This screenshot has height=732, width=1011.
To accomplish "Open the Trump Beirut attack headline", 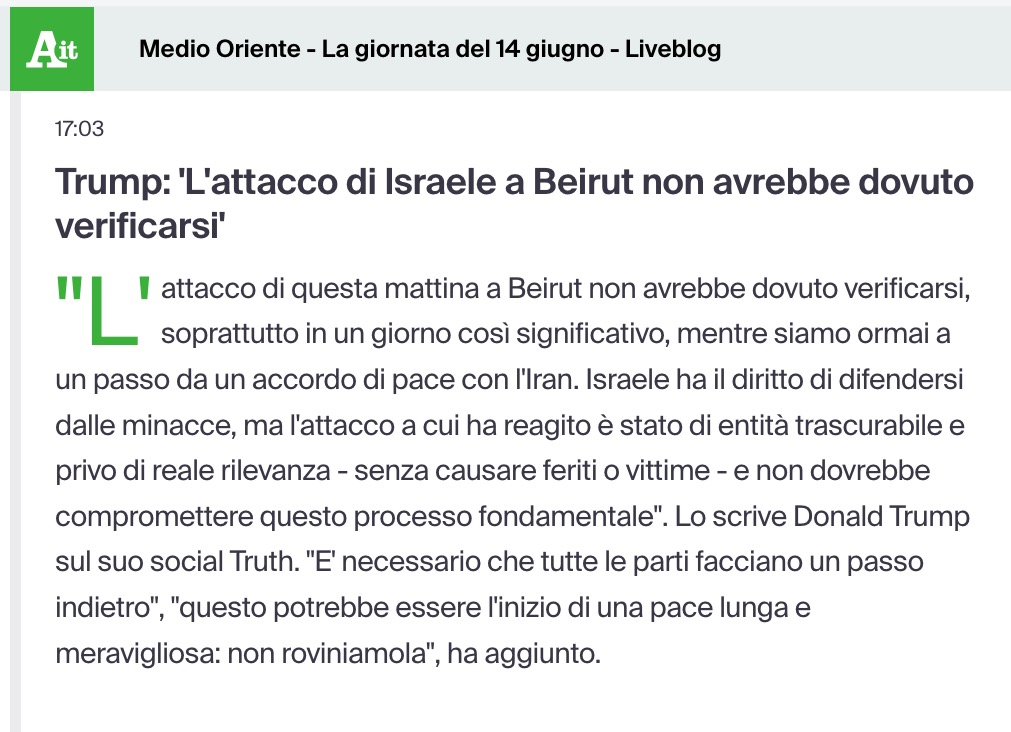I will pyautogui.click(x=514, y=203).
